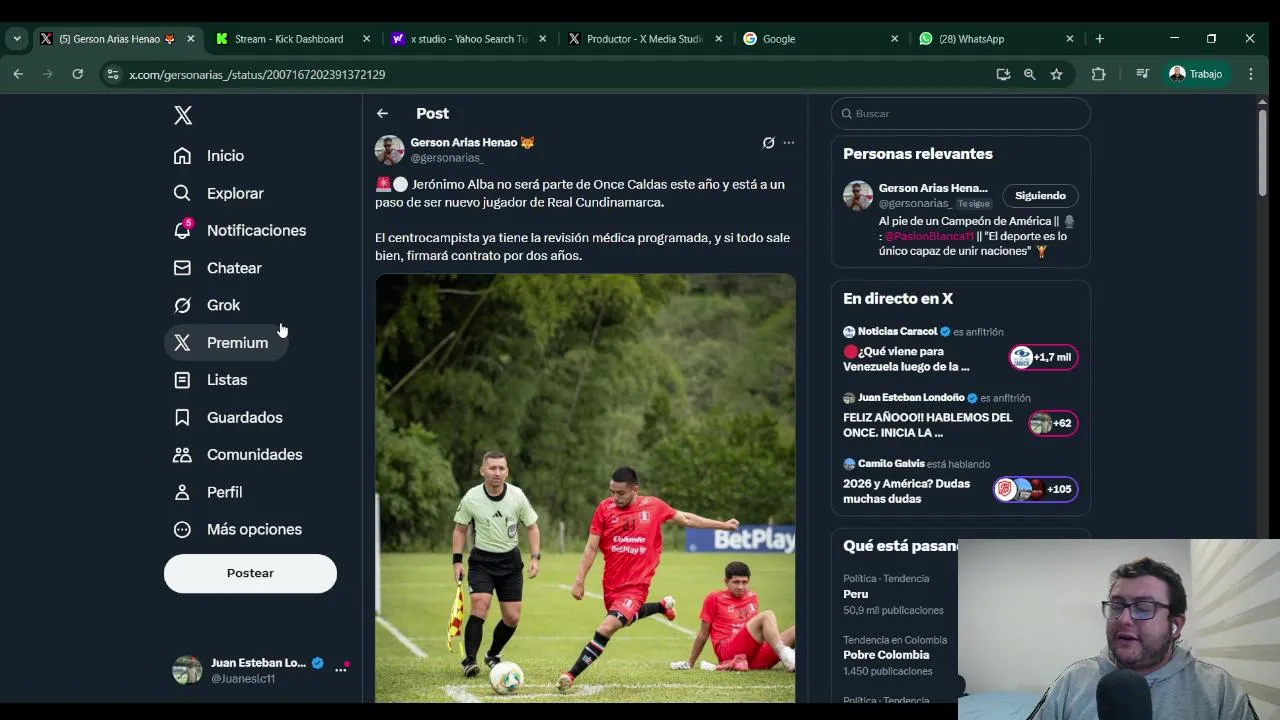
Task: Click Grok explain icon on the post
Action: (x=768, y=143)
